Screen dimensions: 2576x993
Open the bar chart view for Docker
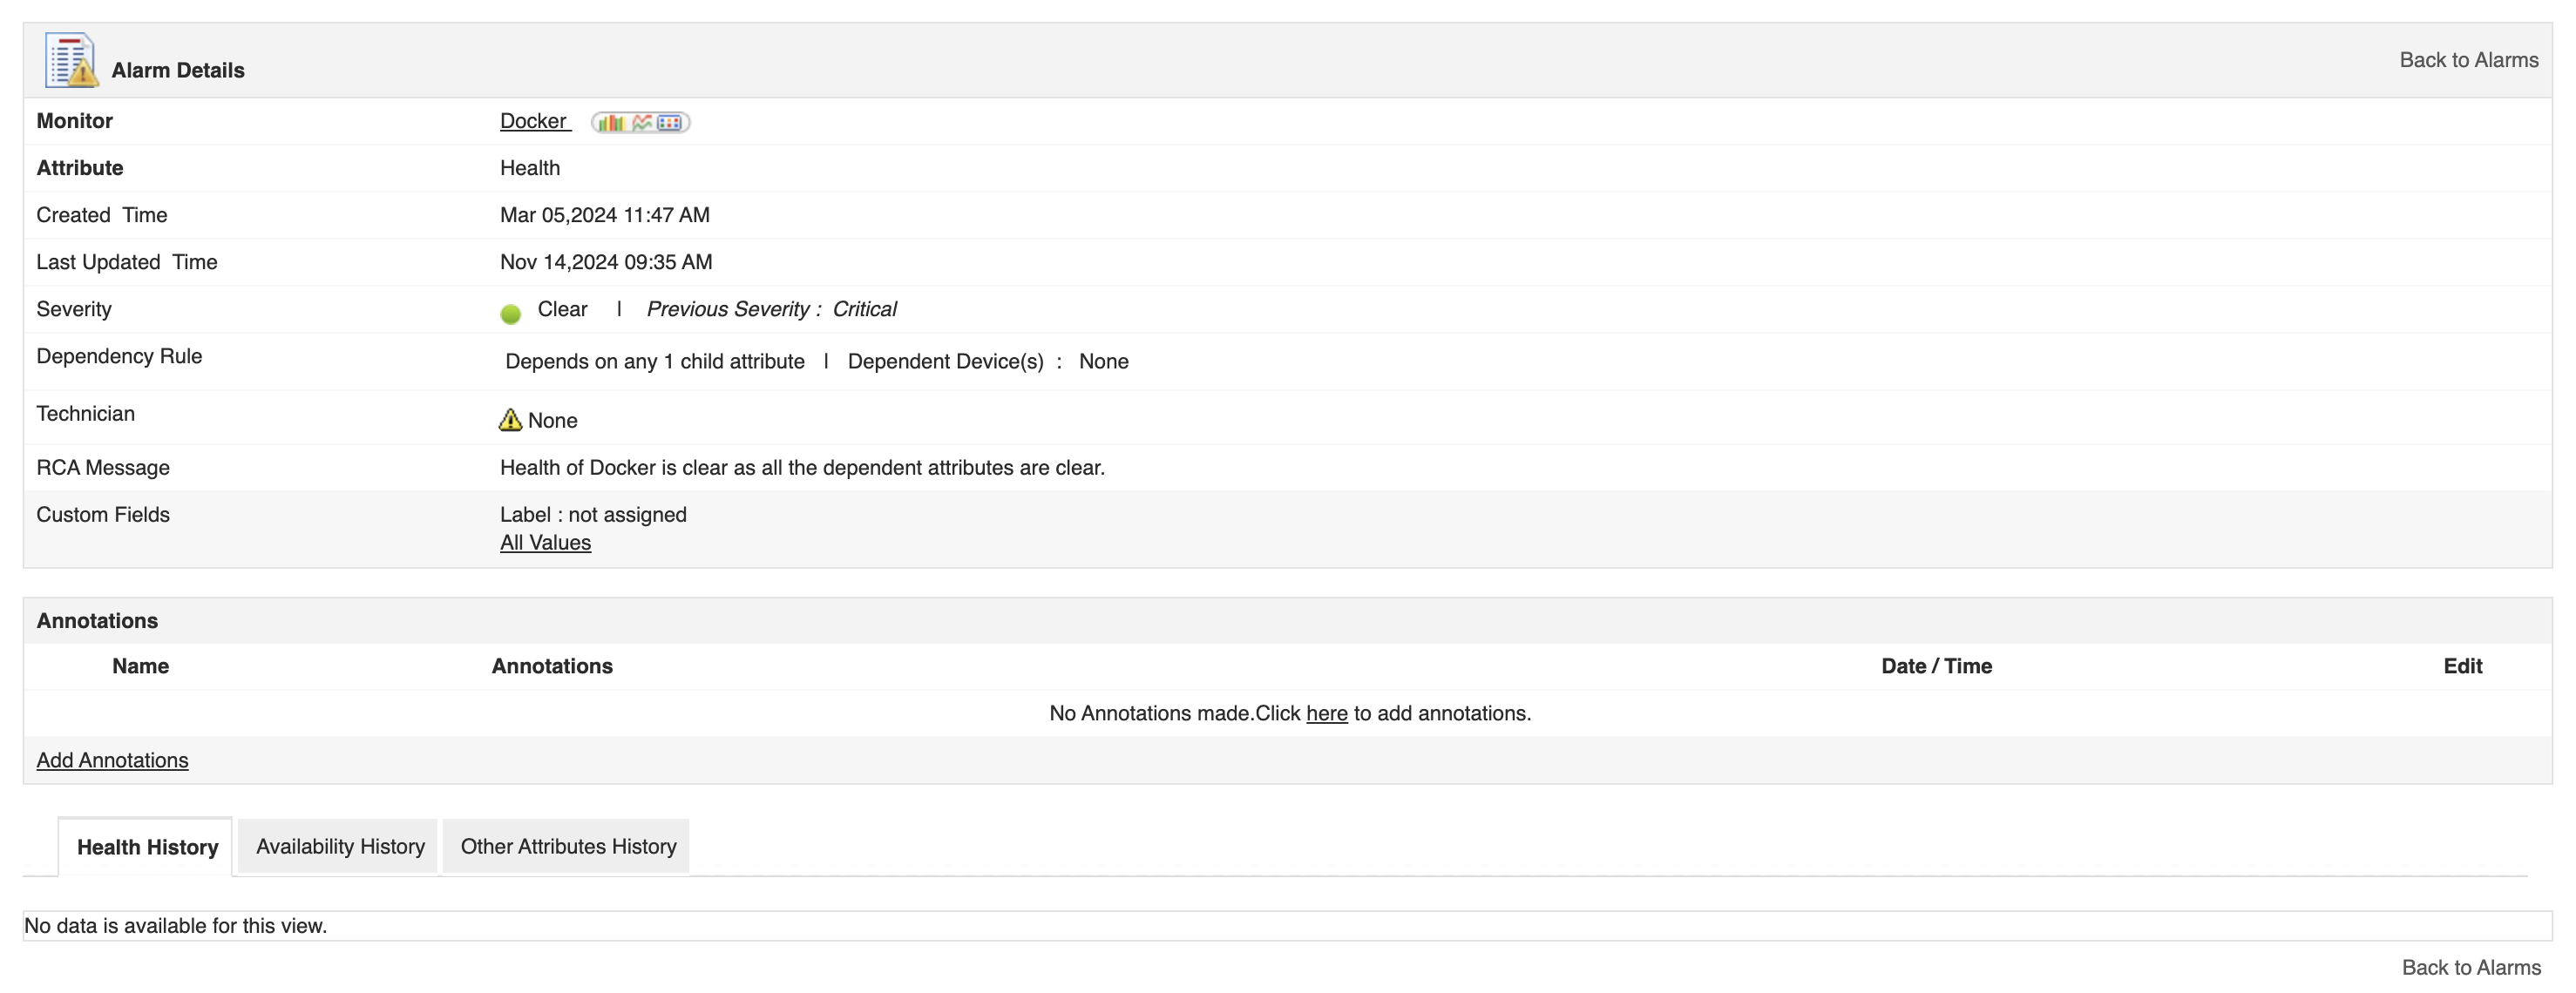612,122
